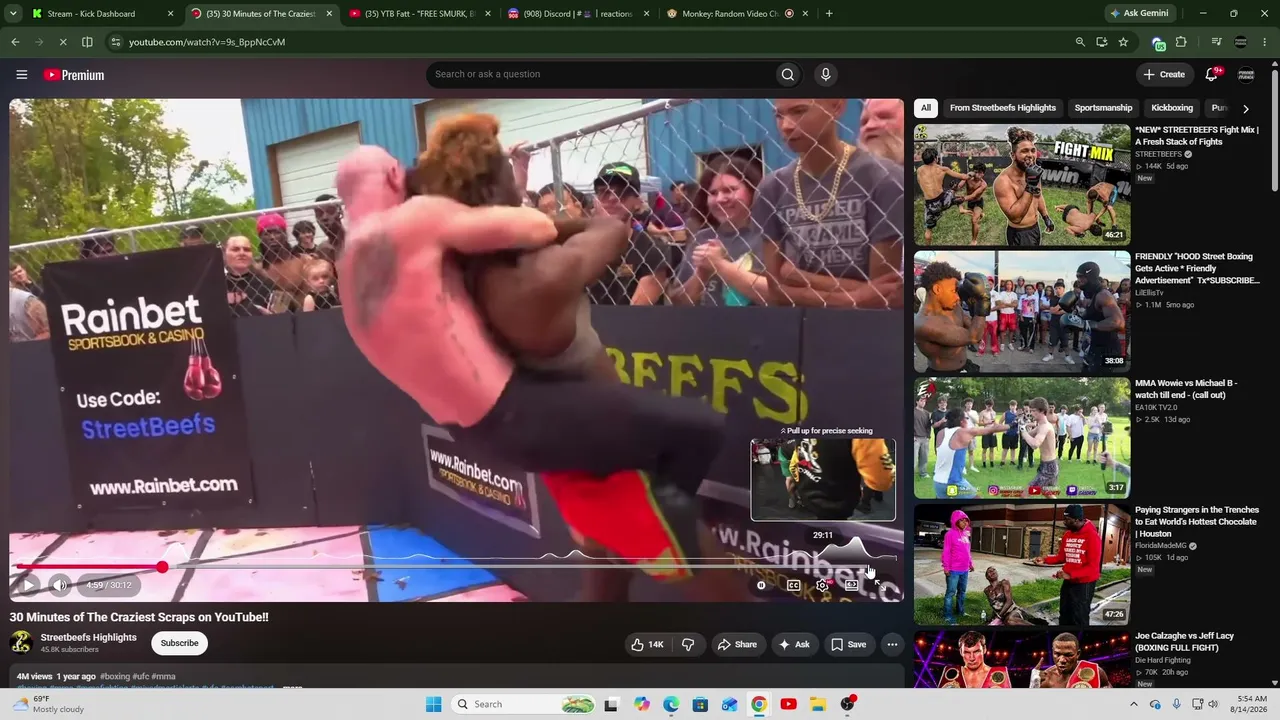Open video player settings gear
This screenshot has width=1280, height=720.
click(822, 585)
